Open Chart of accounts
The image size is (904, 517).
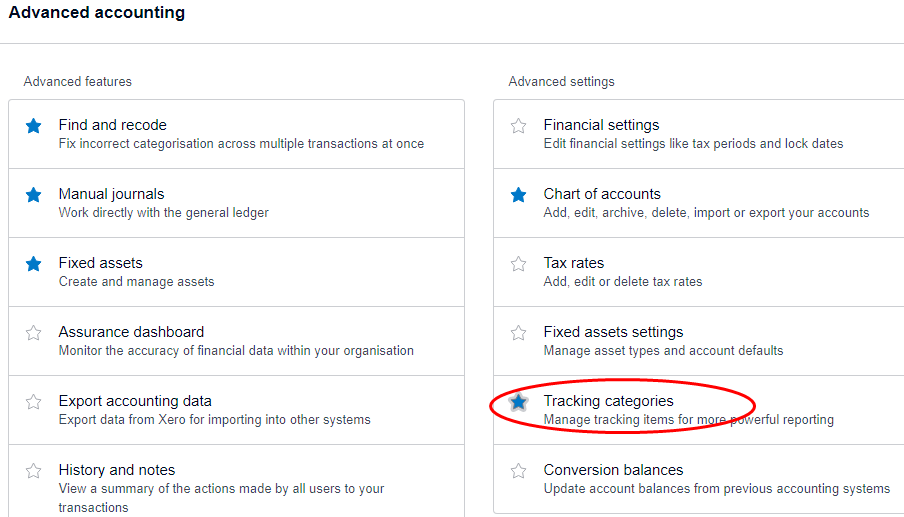(x=602, y=194)
